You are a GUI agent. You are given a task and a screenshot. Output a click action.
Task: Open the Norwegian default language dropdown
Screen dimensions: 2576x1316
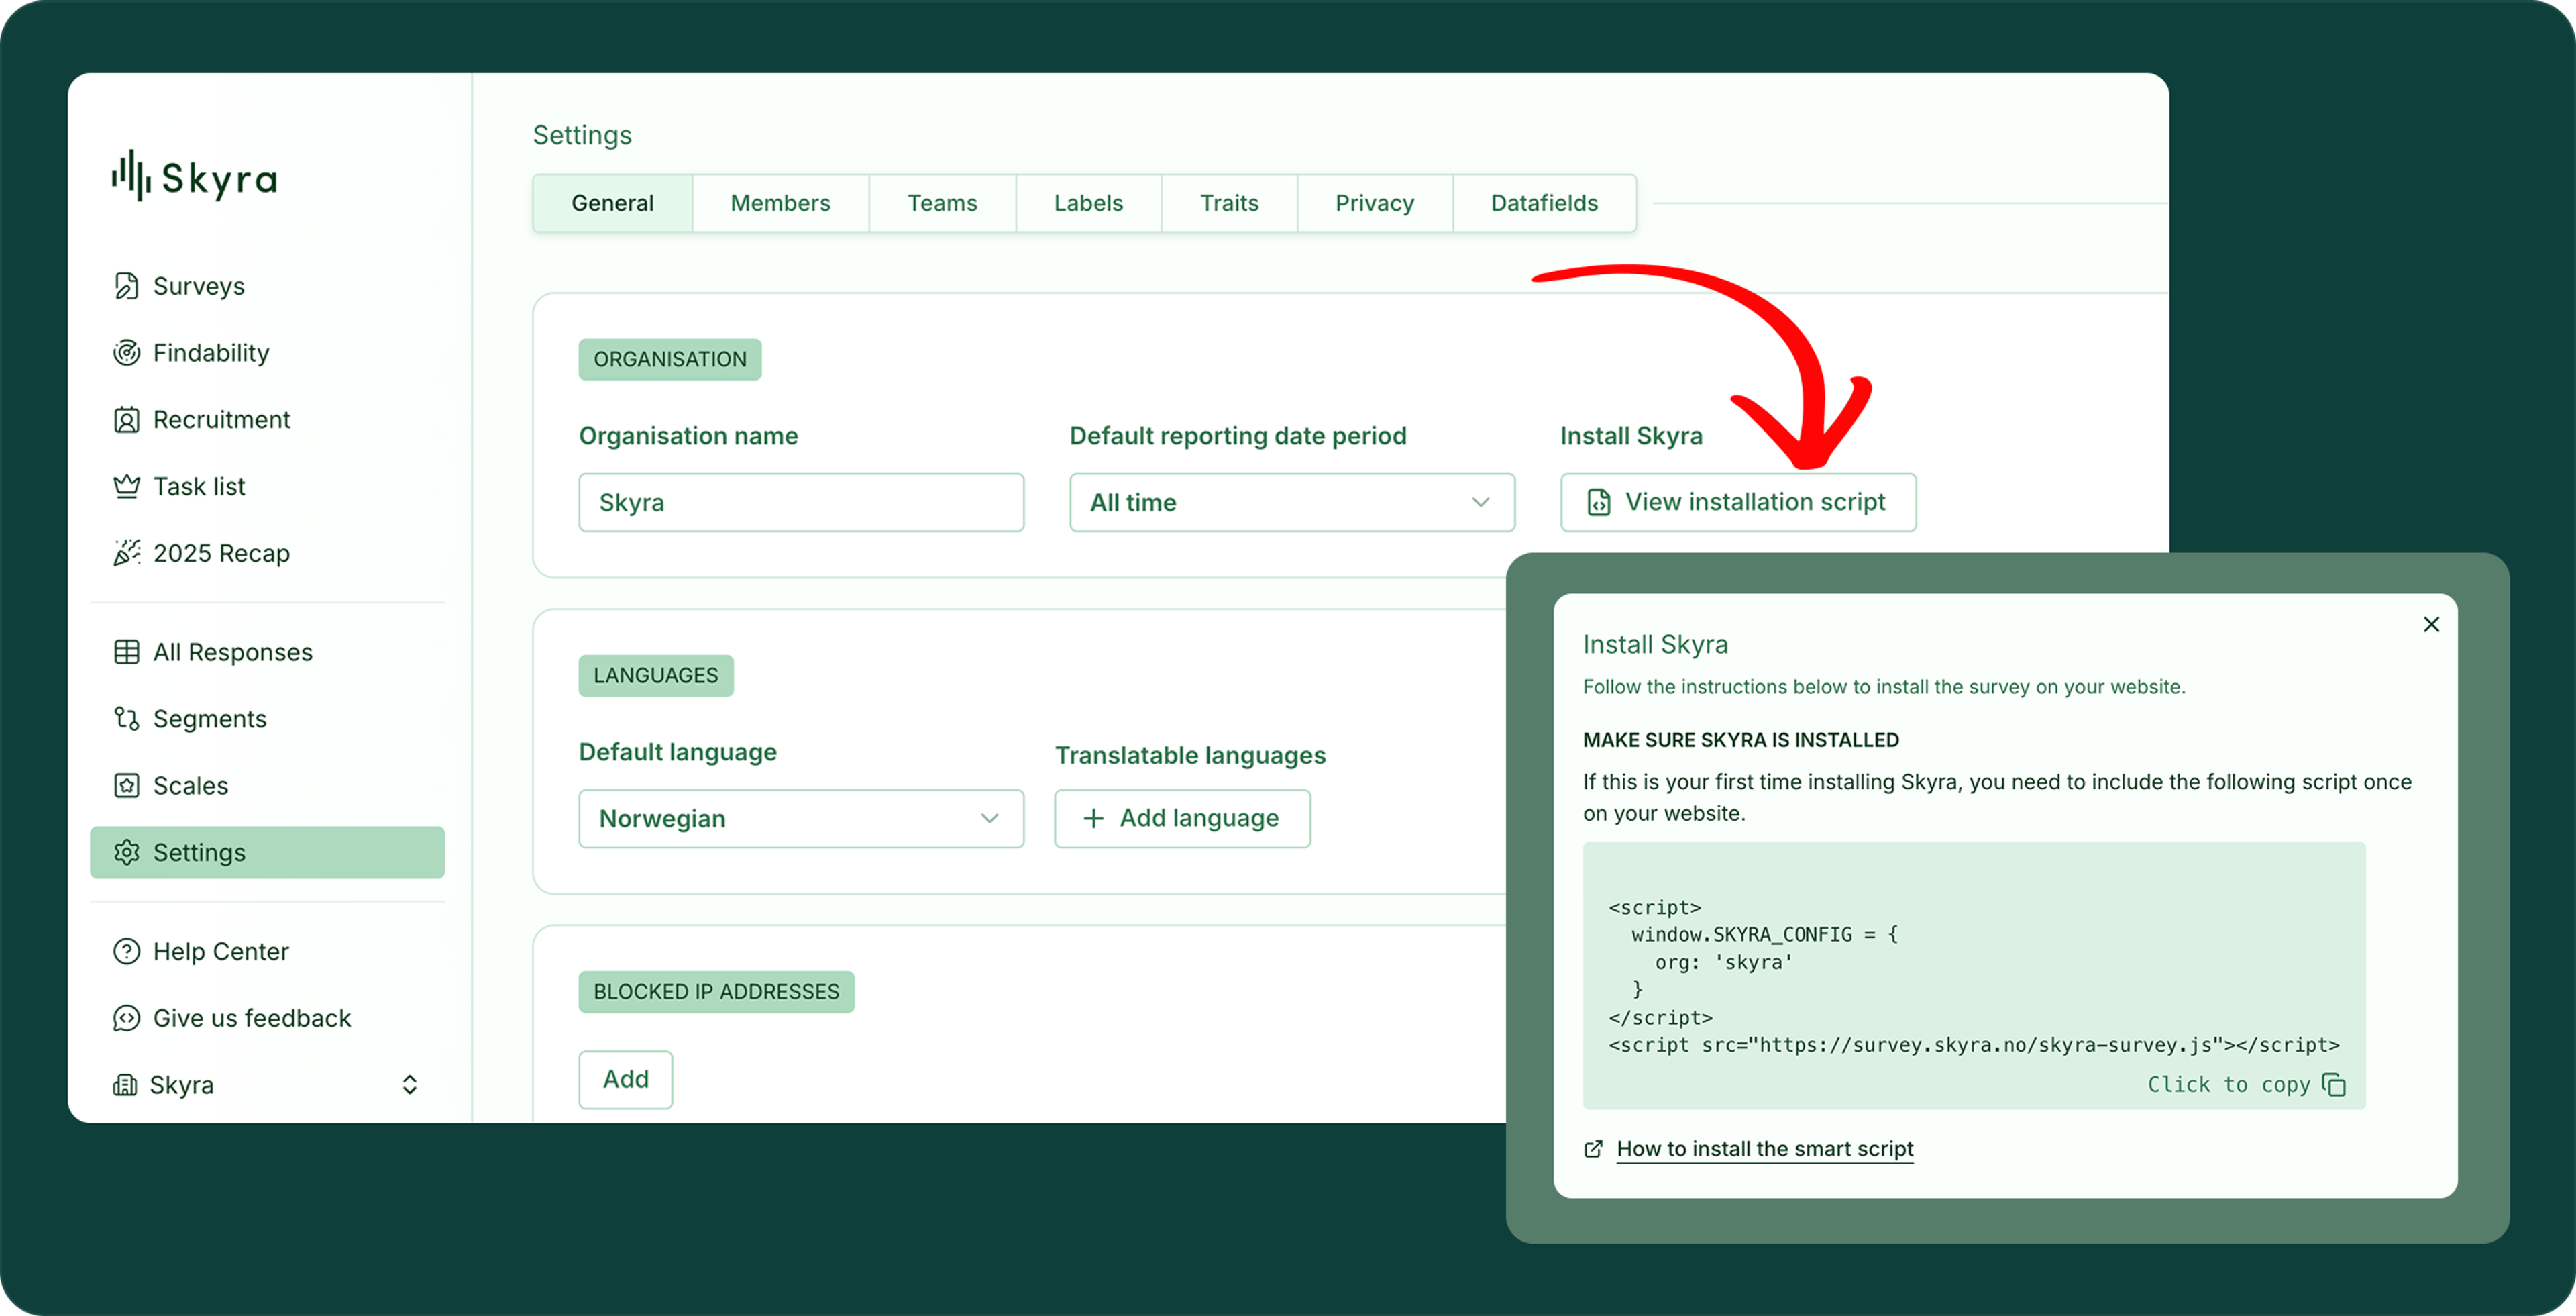[801, 819]
